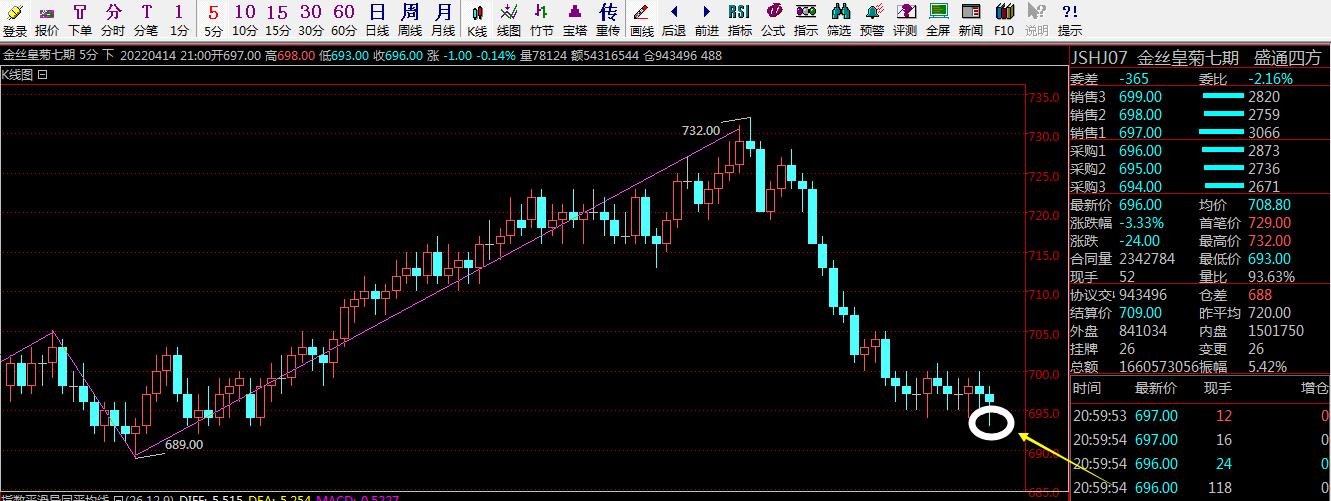Open the 新闻 news panel
1331x501 pixels.
coord(971,19)
